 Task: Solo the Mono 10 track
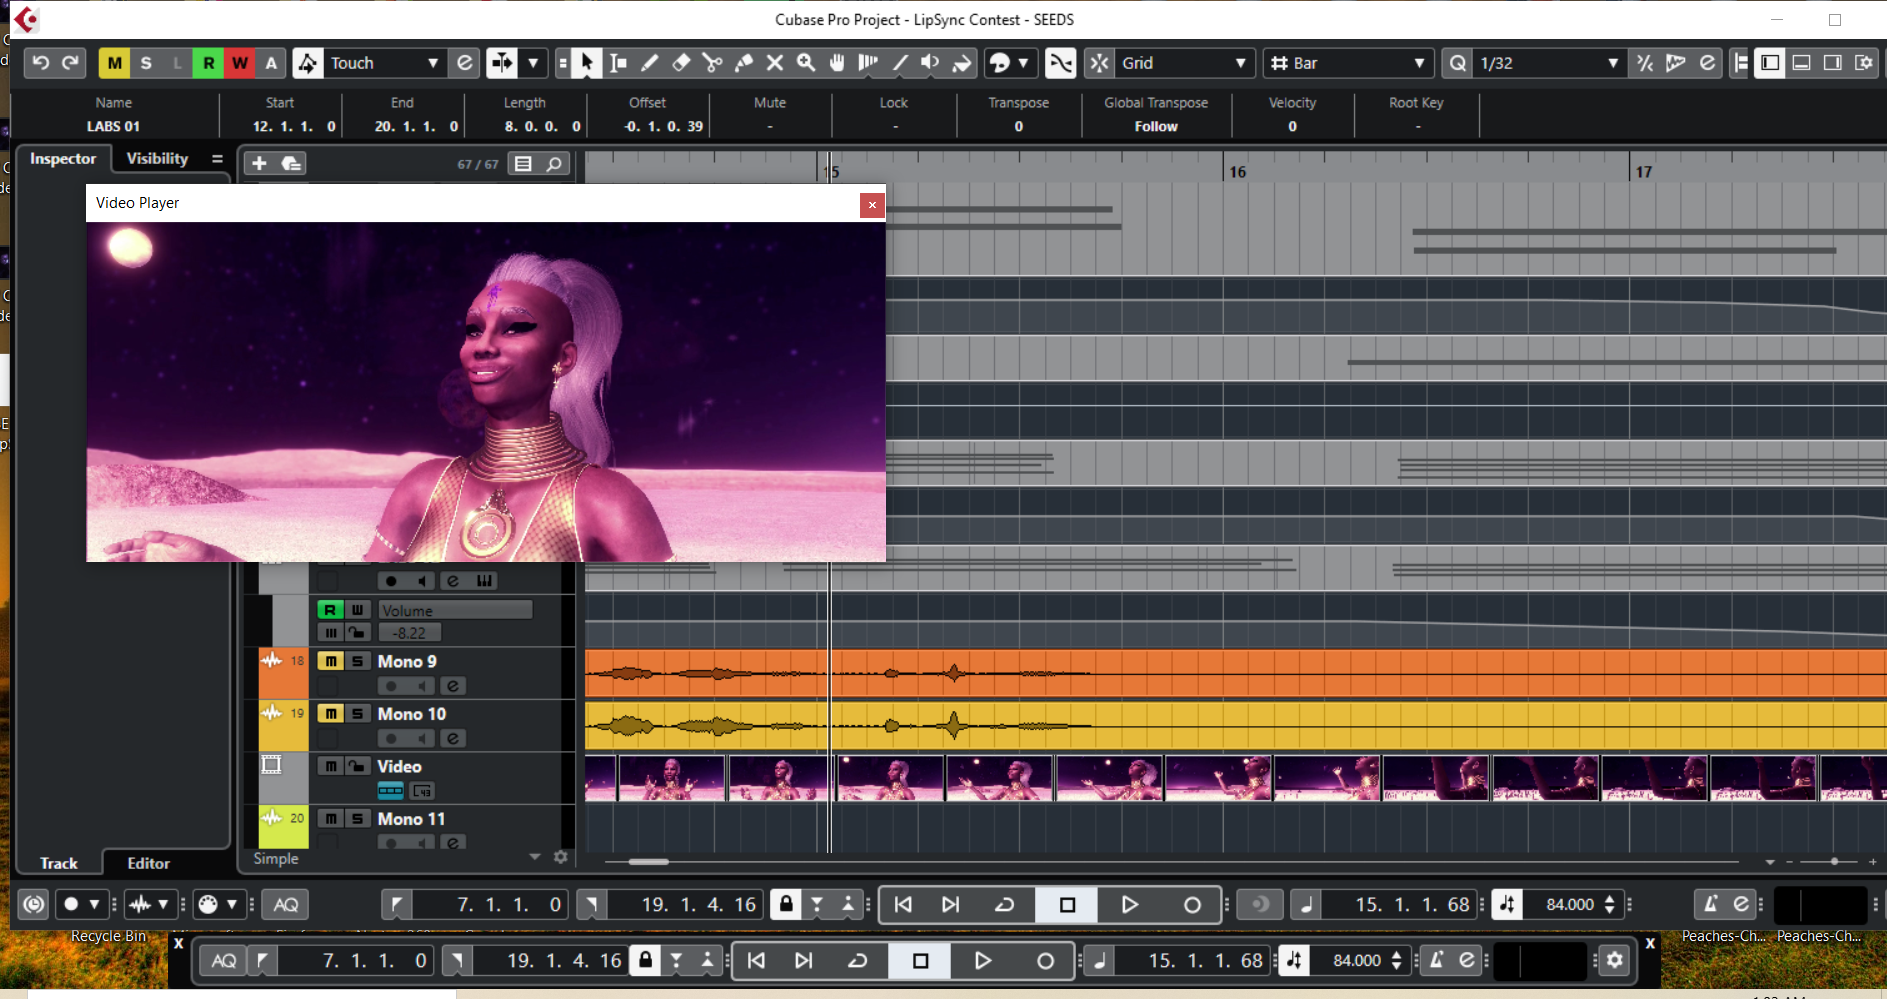click(357, 714)
